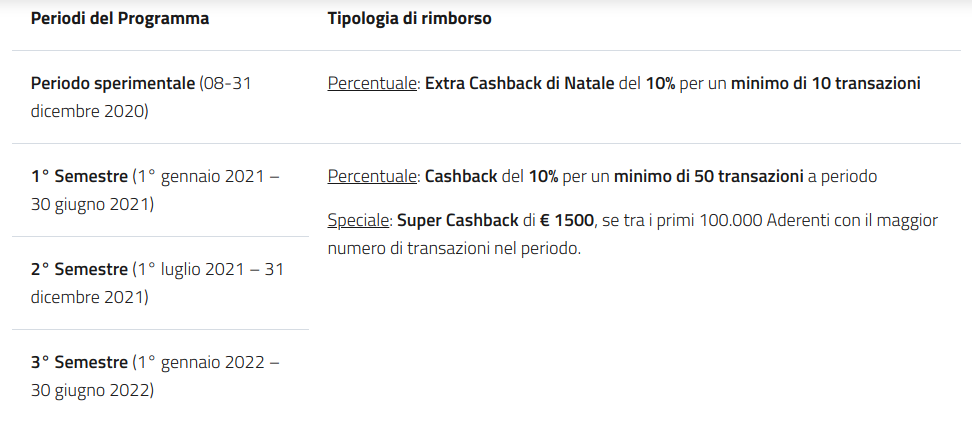Click 'numero di transazioni nel periodo' text
Viewport: 972px width, 421px height.
pos(452,247)
